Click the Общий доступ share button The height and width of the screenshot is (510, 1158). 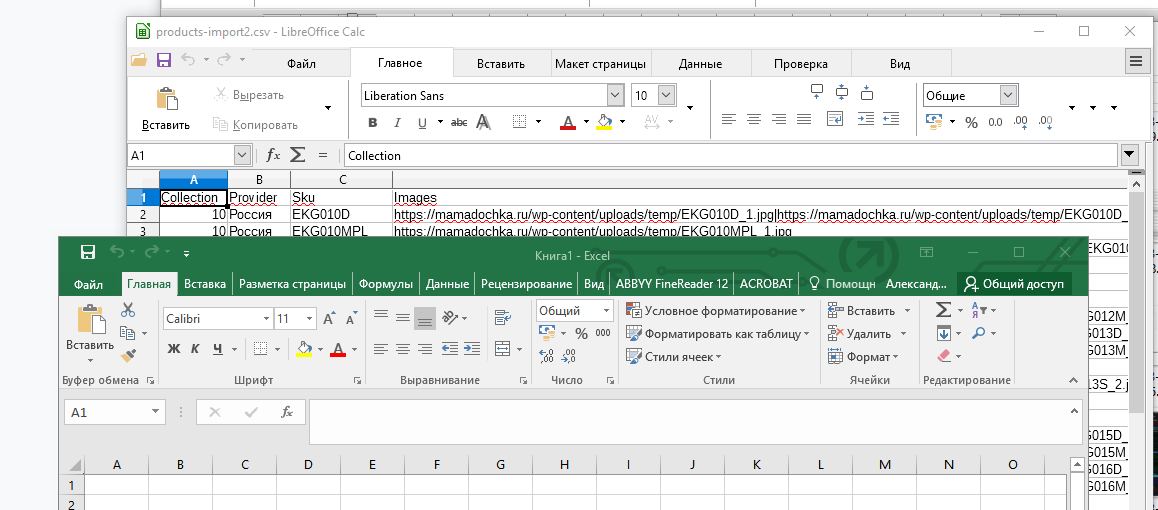click(x=1014, y=284)
